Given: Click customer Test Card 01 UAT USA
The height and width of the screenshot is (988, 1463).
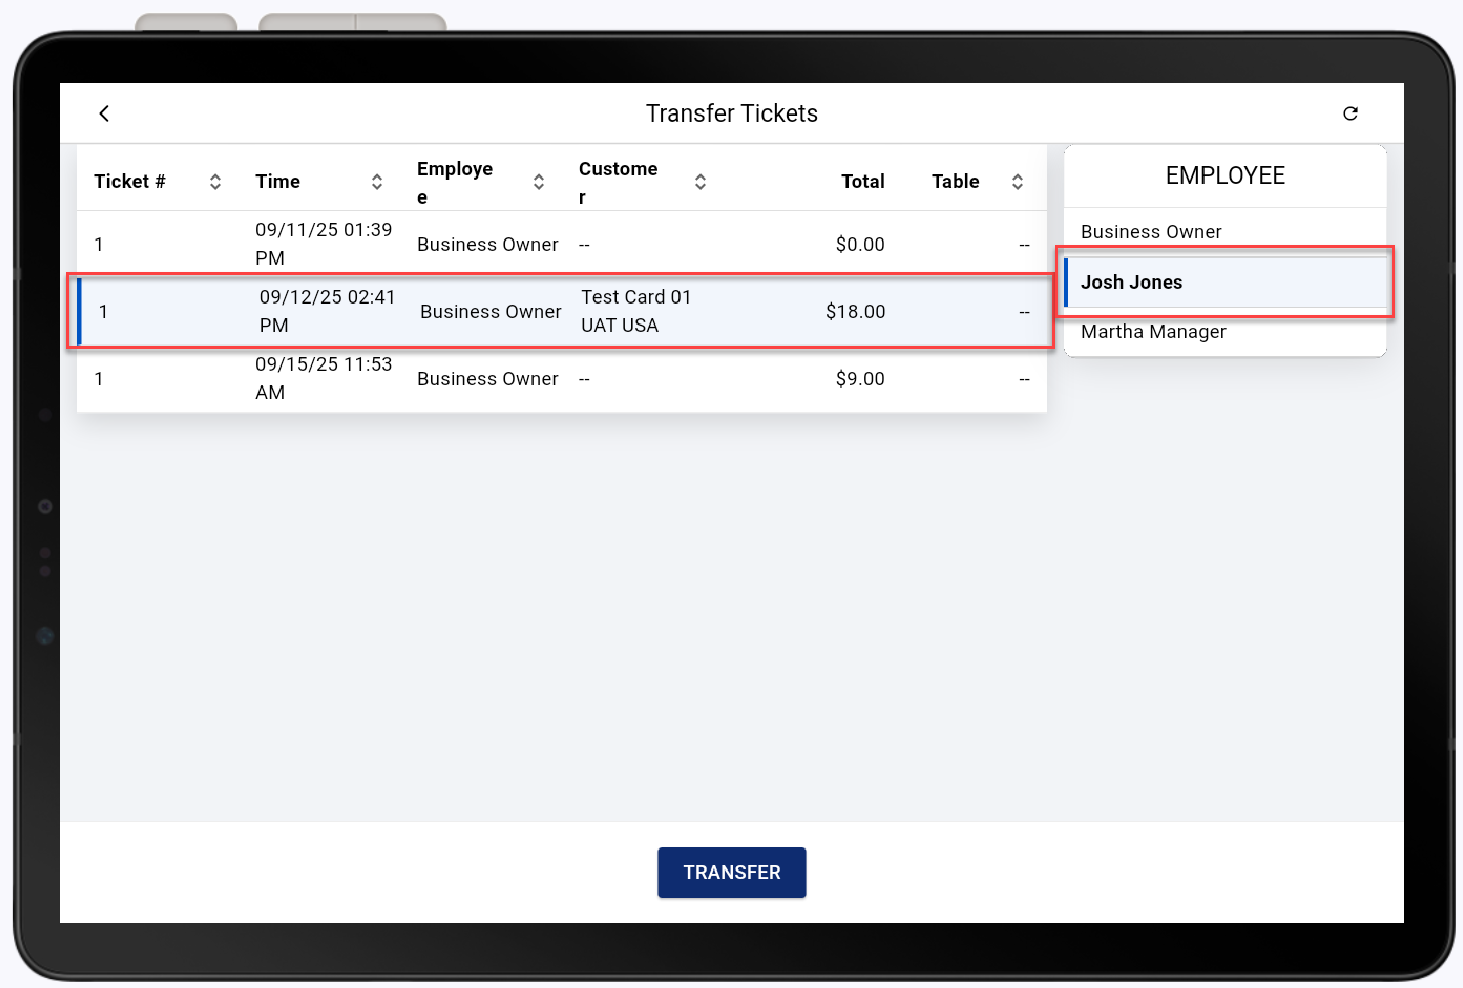Looking at the screenshot, I should tap(636, 311).
